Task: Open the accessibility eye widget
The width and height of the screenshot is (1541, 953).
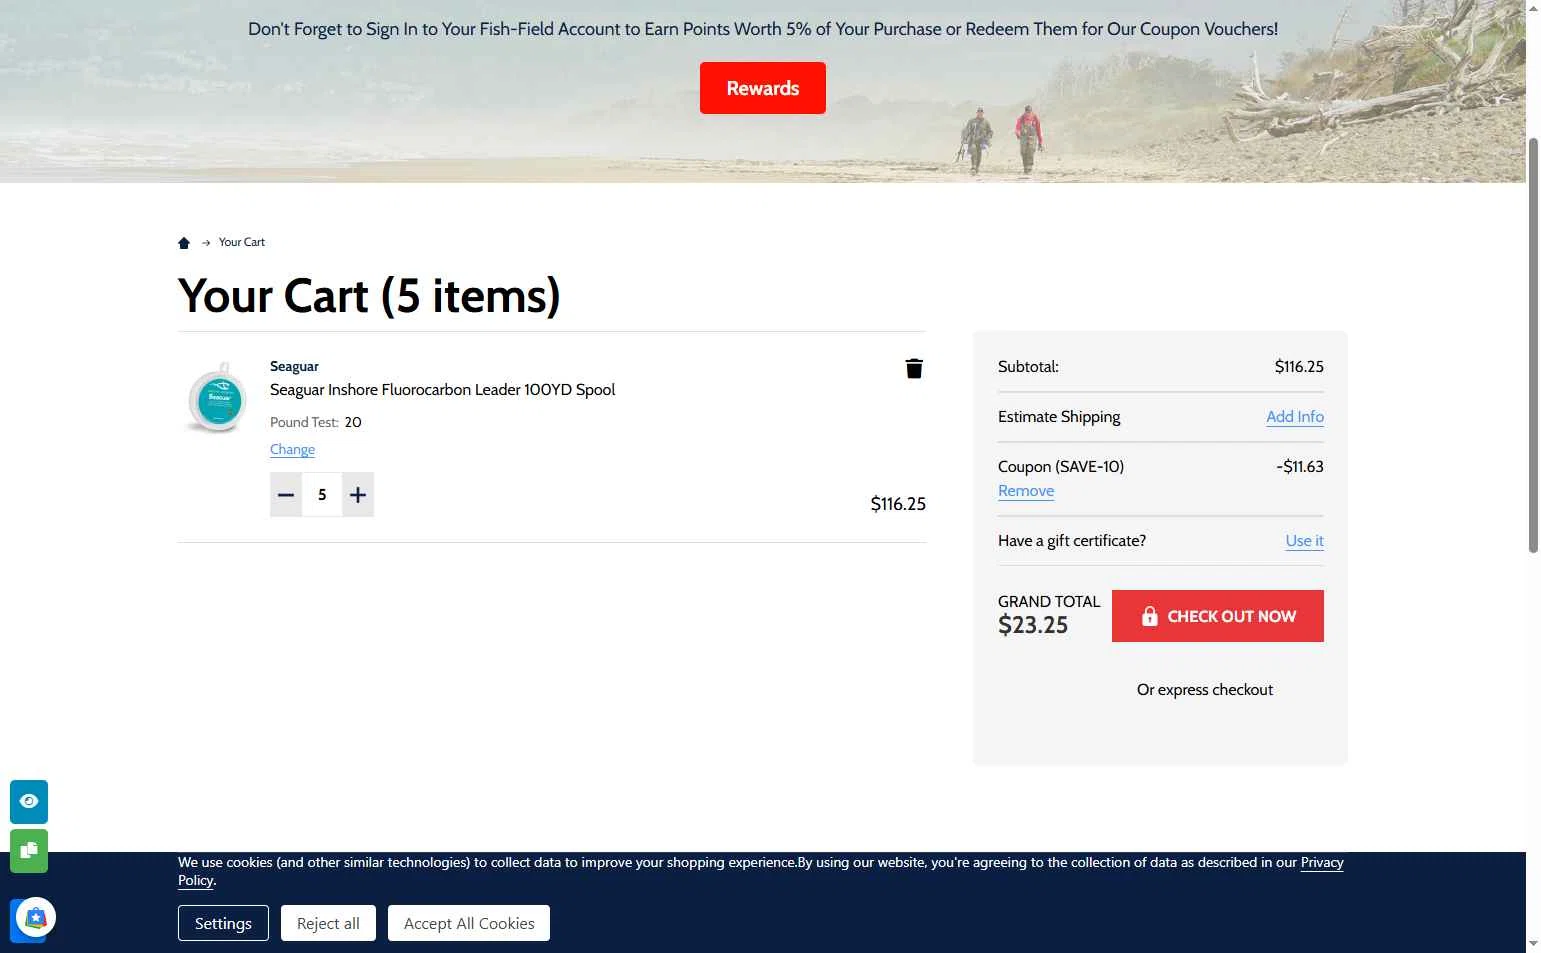Action: click(x=29, y=802)
